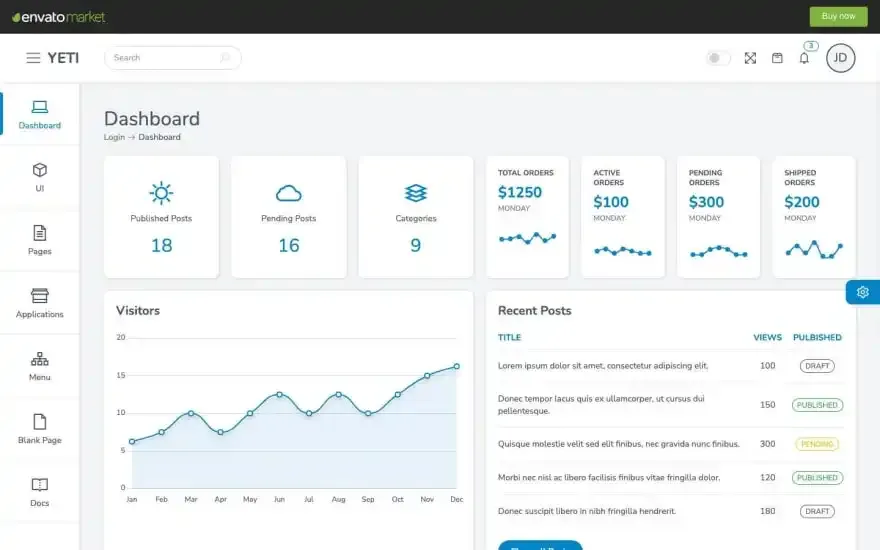Open post 'Quisque molestie velit sed elit finibus'
The height and width of the screenshot is (550, 880).
618,444
